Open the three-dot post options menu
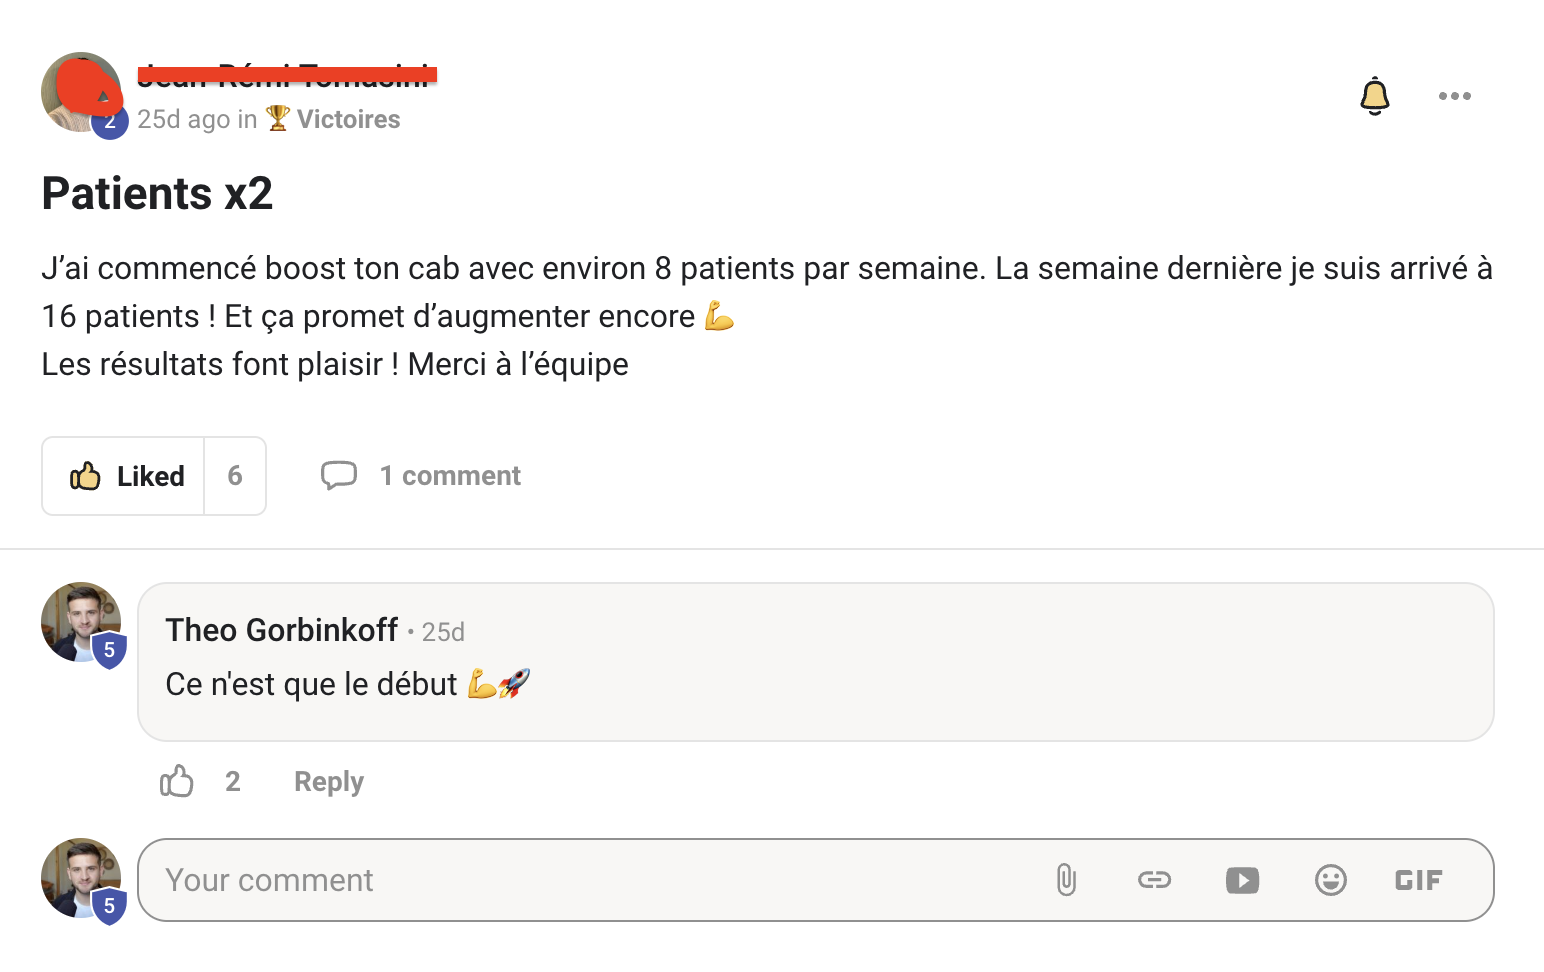The height and width of the screenshot is (972, 1544). point(1454,96)
